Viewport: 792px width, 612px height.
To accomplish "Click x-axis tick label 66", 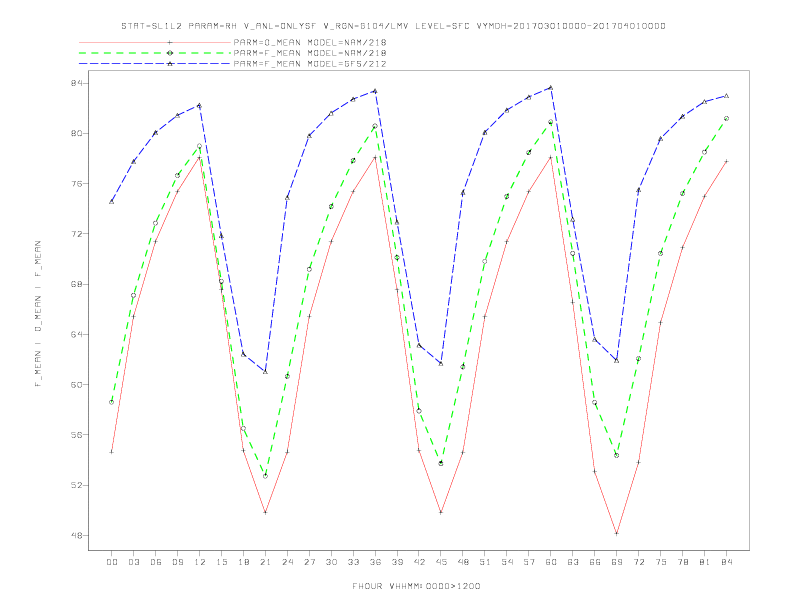I will tap(595, 562).
